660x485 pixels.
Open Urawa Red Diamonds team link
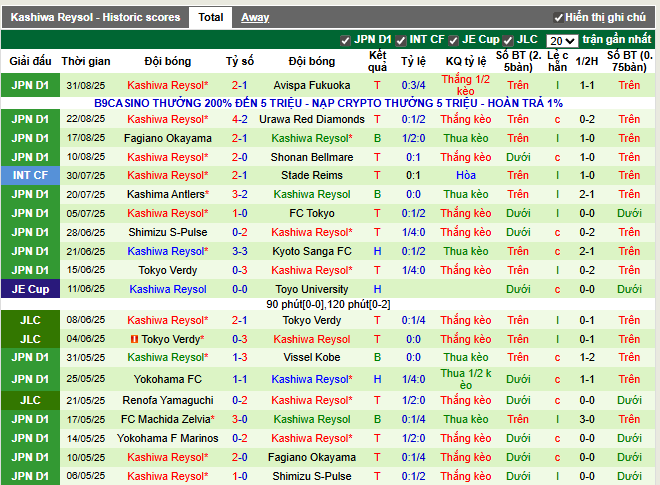[311, 119]
